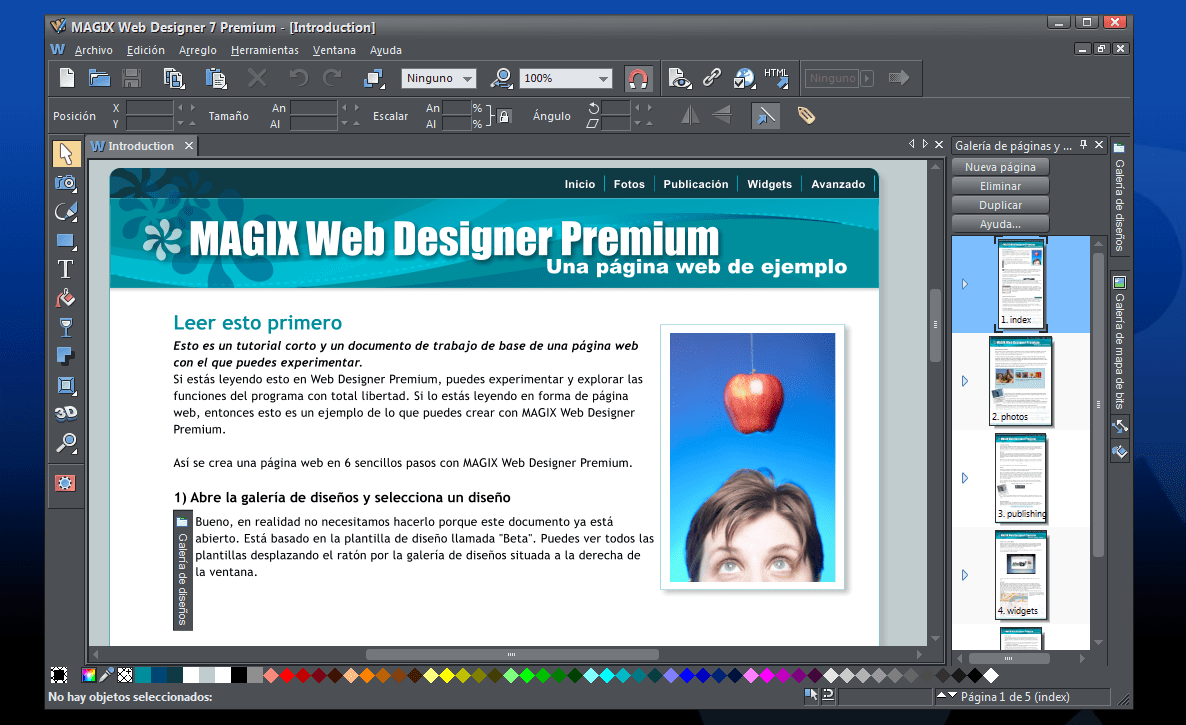Image resolution: width=1186 pixels, height=725 pixels.
Task: Open the Edición menu
Action: pyautogui.click(x=146, y=50)
